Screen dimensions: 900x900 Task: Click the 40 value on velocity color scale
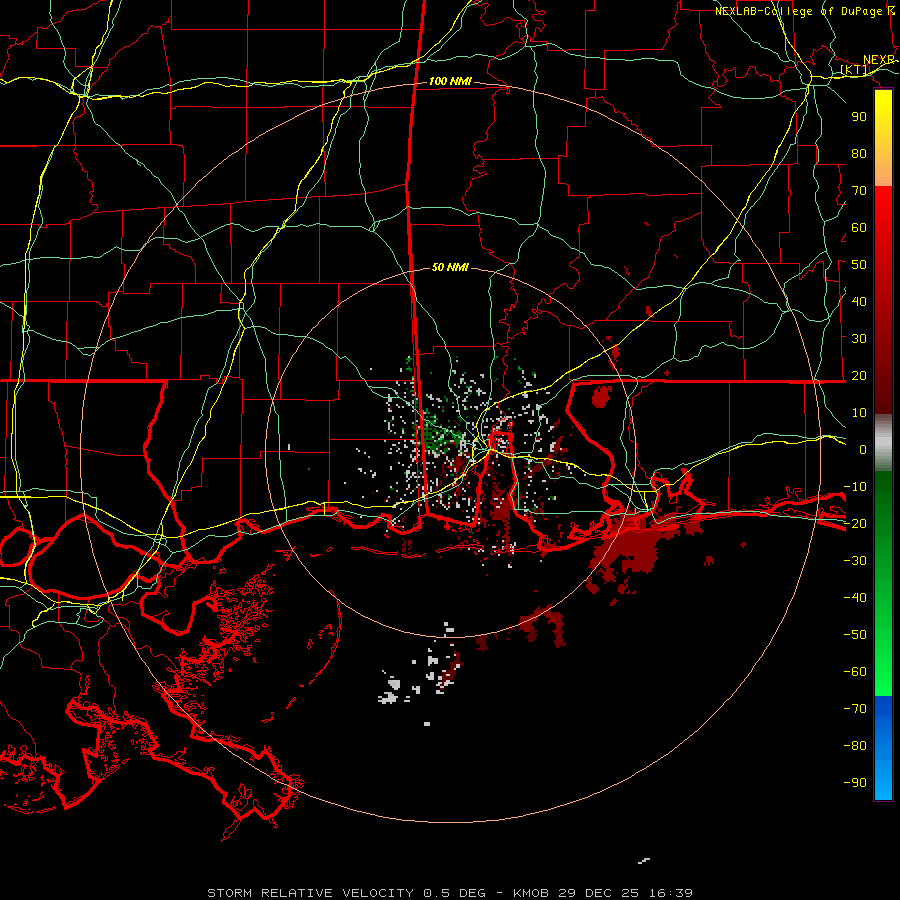(x=859, y=302)
